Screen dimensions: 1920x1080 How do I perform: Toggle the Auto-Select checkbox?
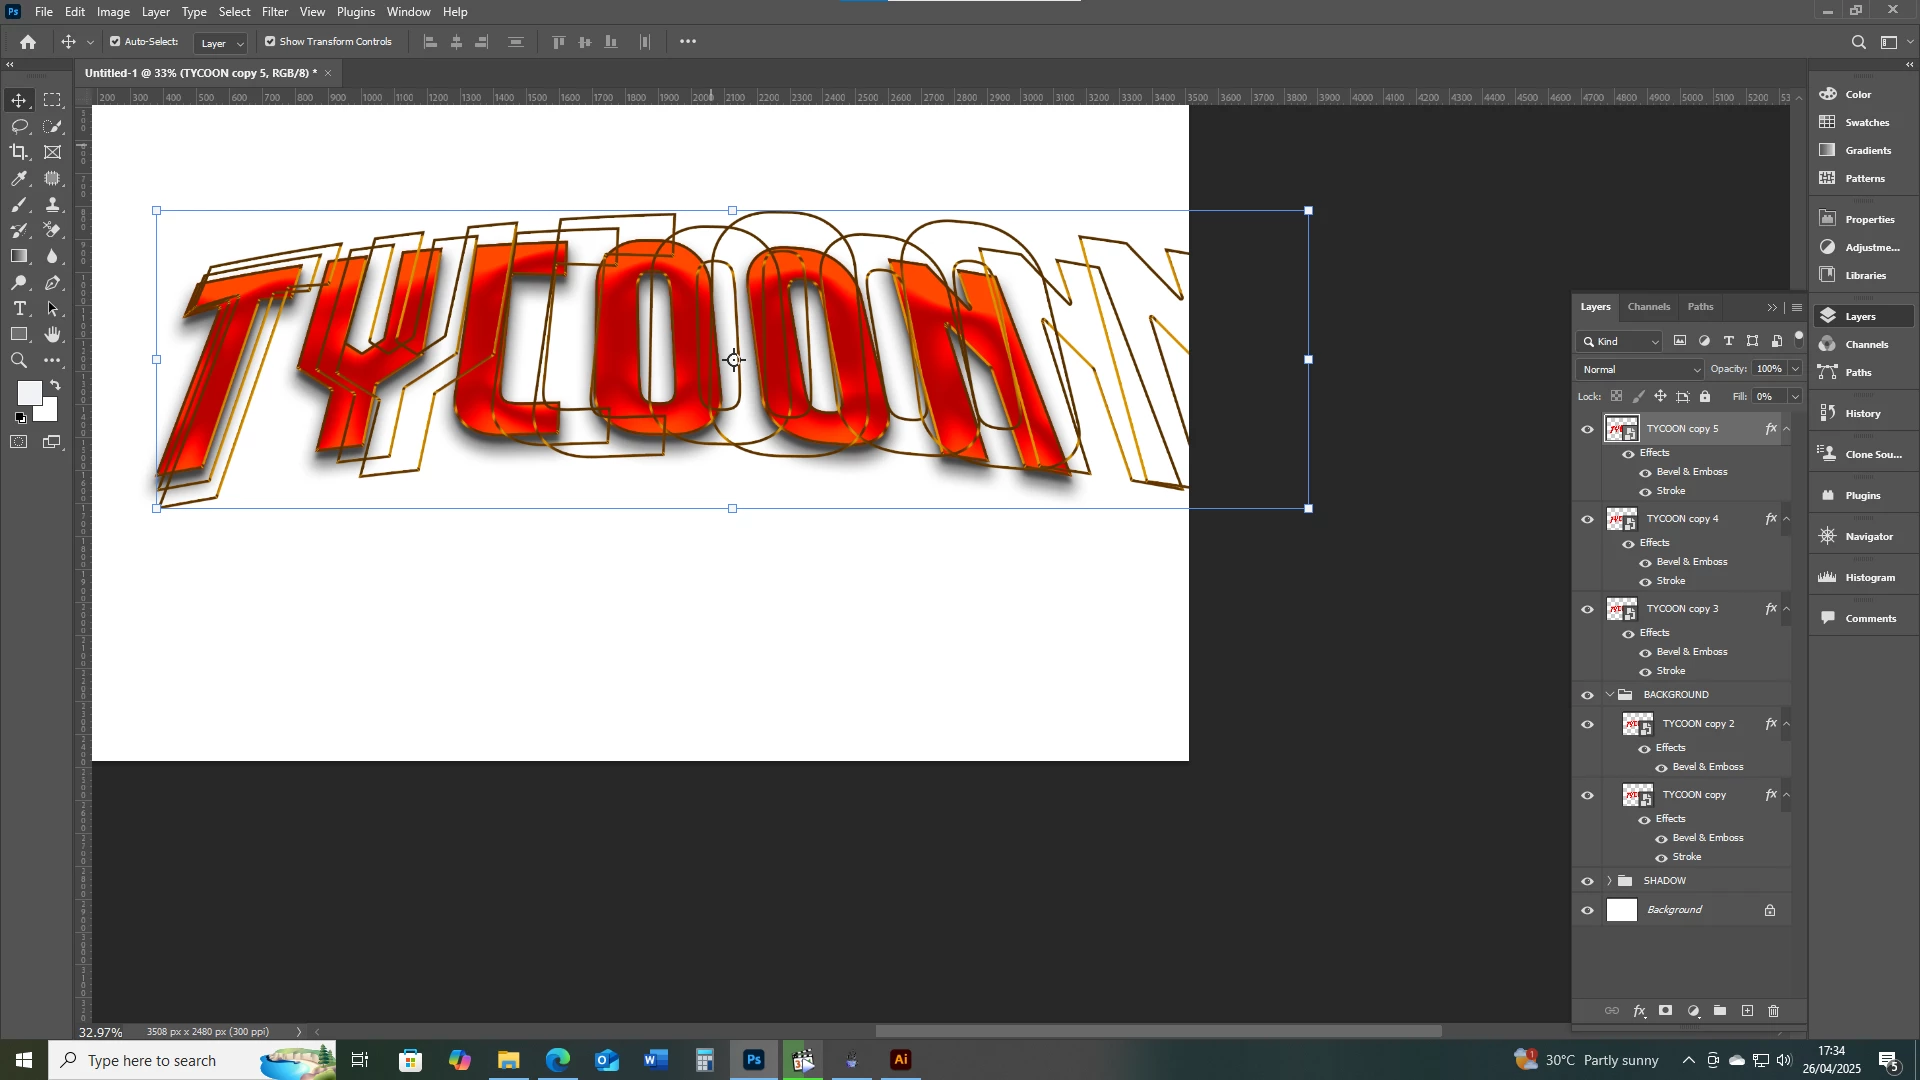115,42
